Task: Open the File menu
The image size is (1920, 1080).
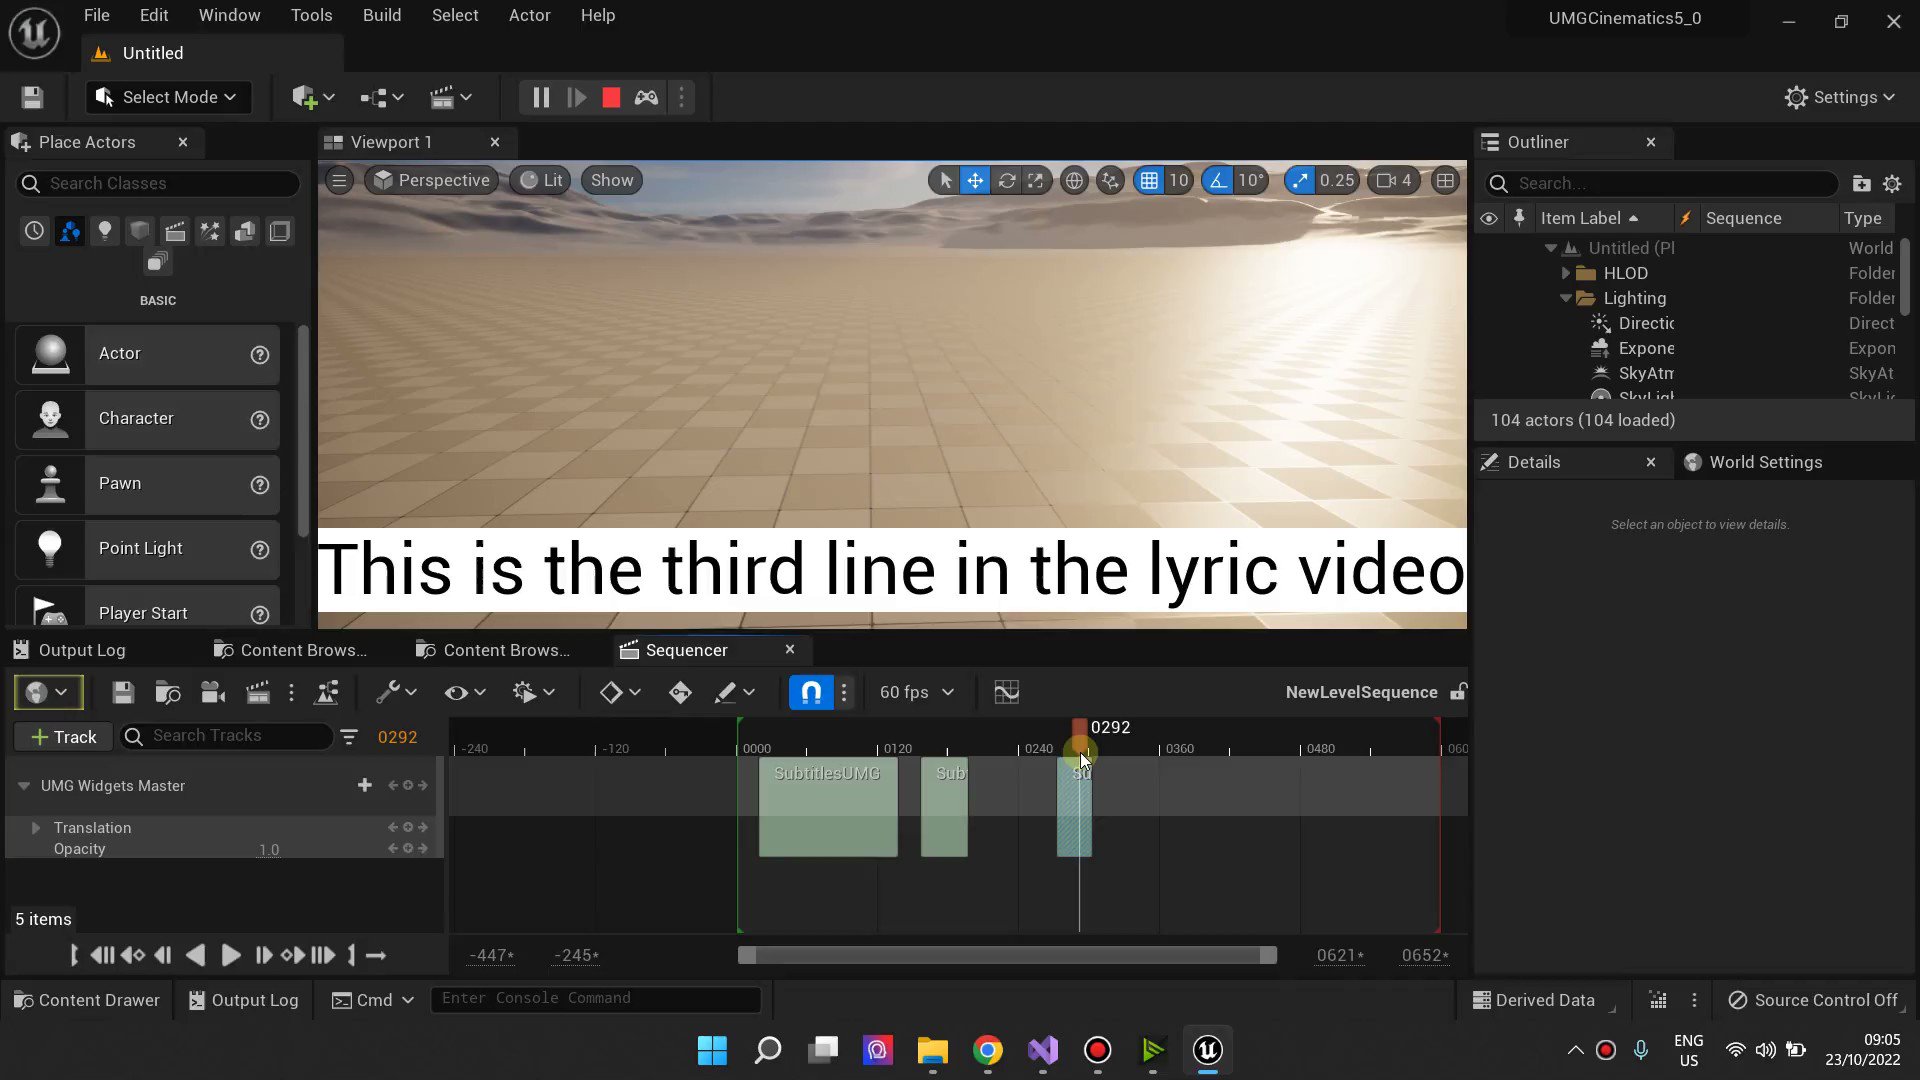Action: click(x=96, y=15)
